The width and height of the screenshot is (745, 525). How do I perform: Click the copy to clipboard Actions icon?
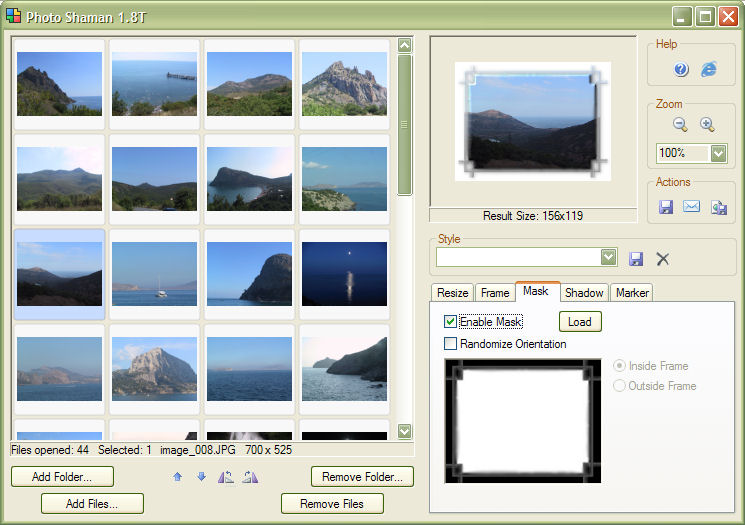tap(719, 207)
